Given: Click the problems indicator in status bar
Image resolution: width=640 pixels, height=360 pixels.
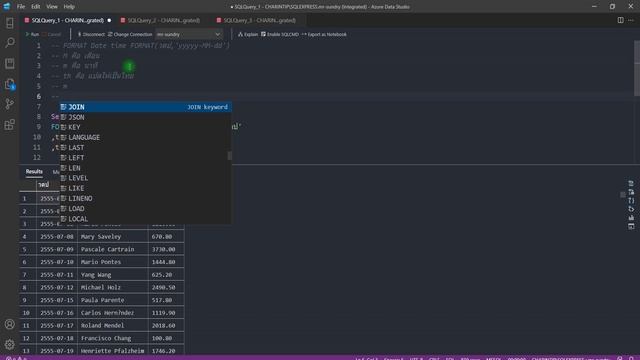Looking at the screenshot, I should pos(16,358).
